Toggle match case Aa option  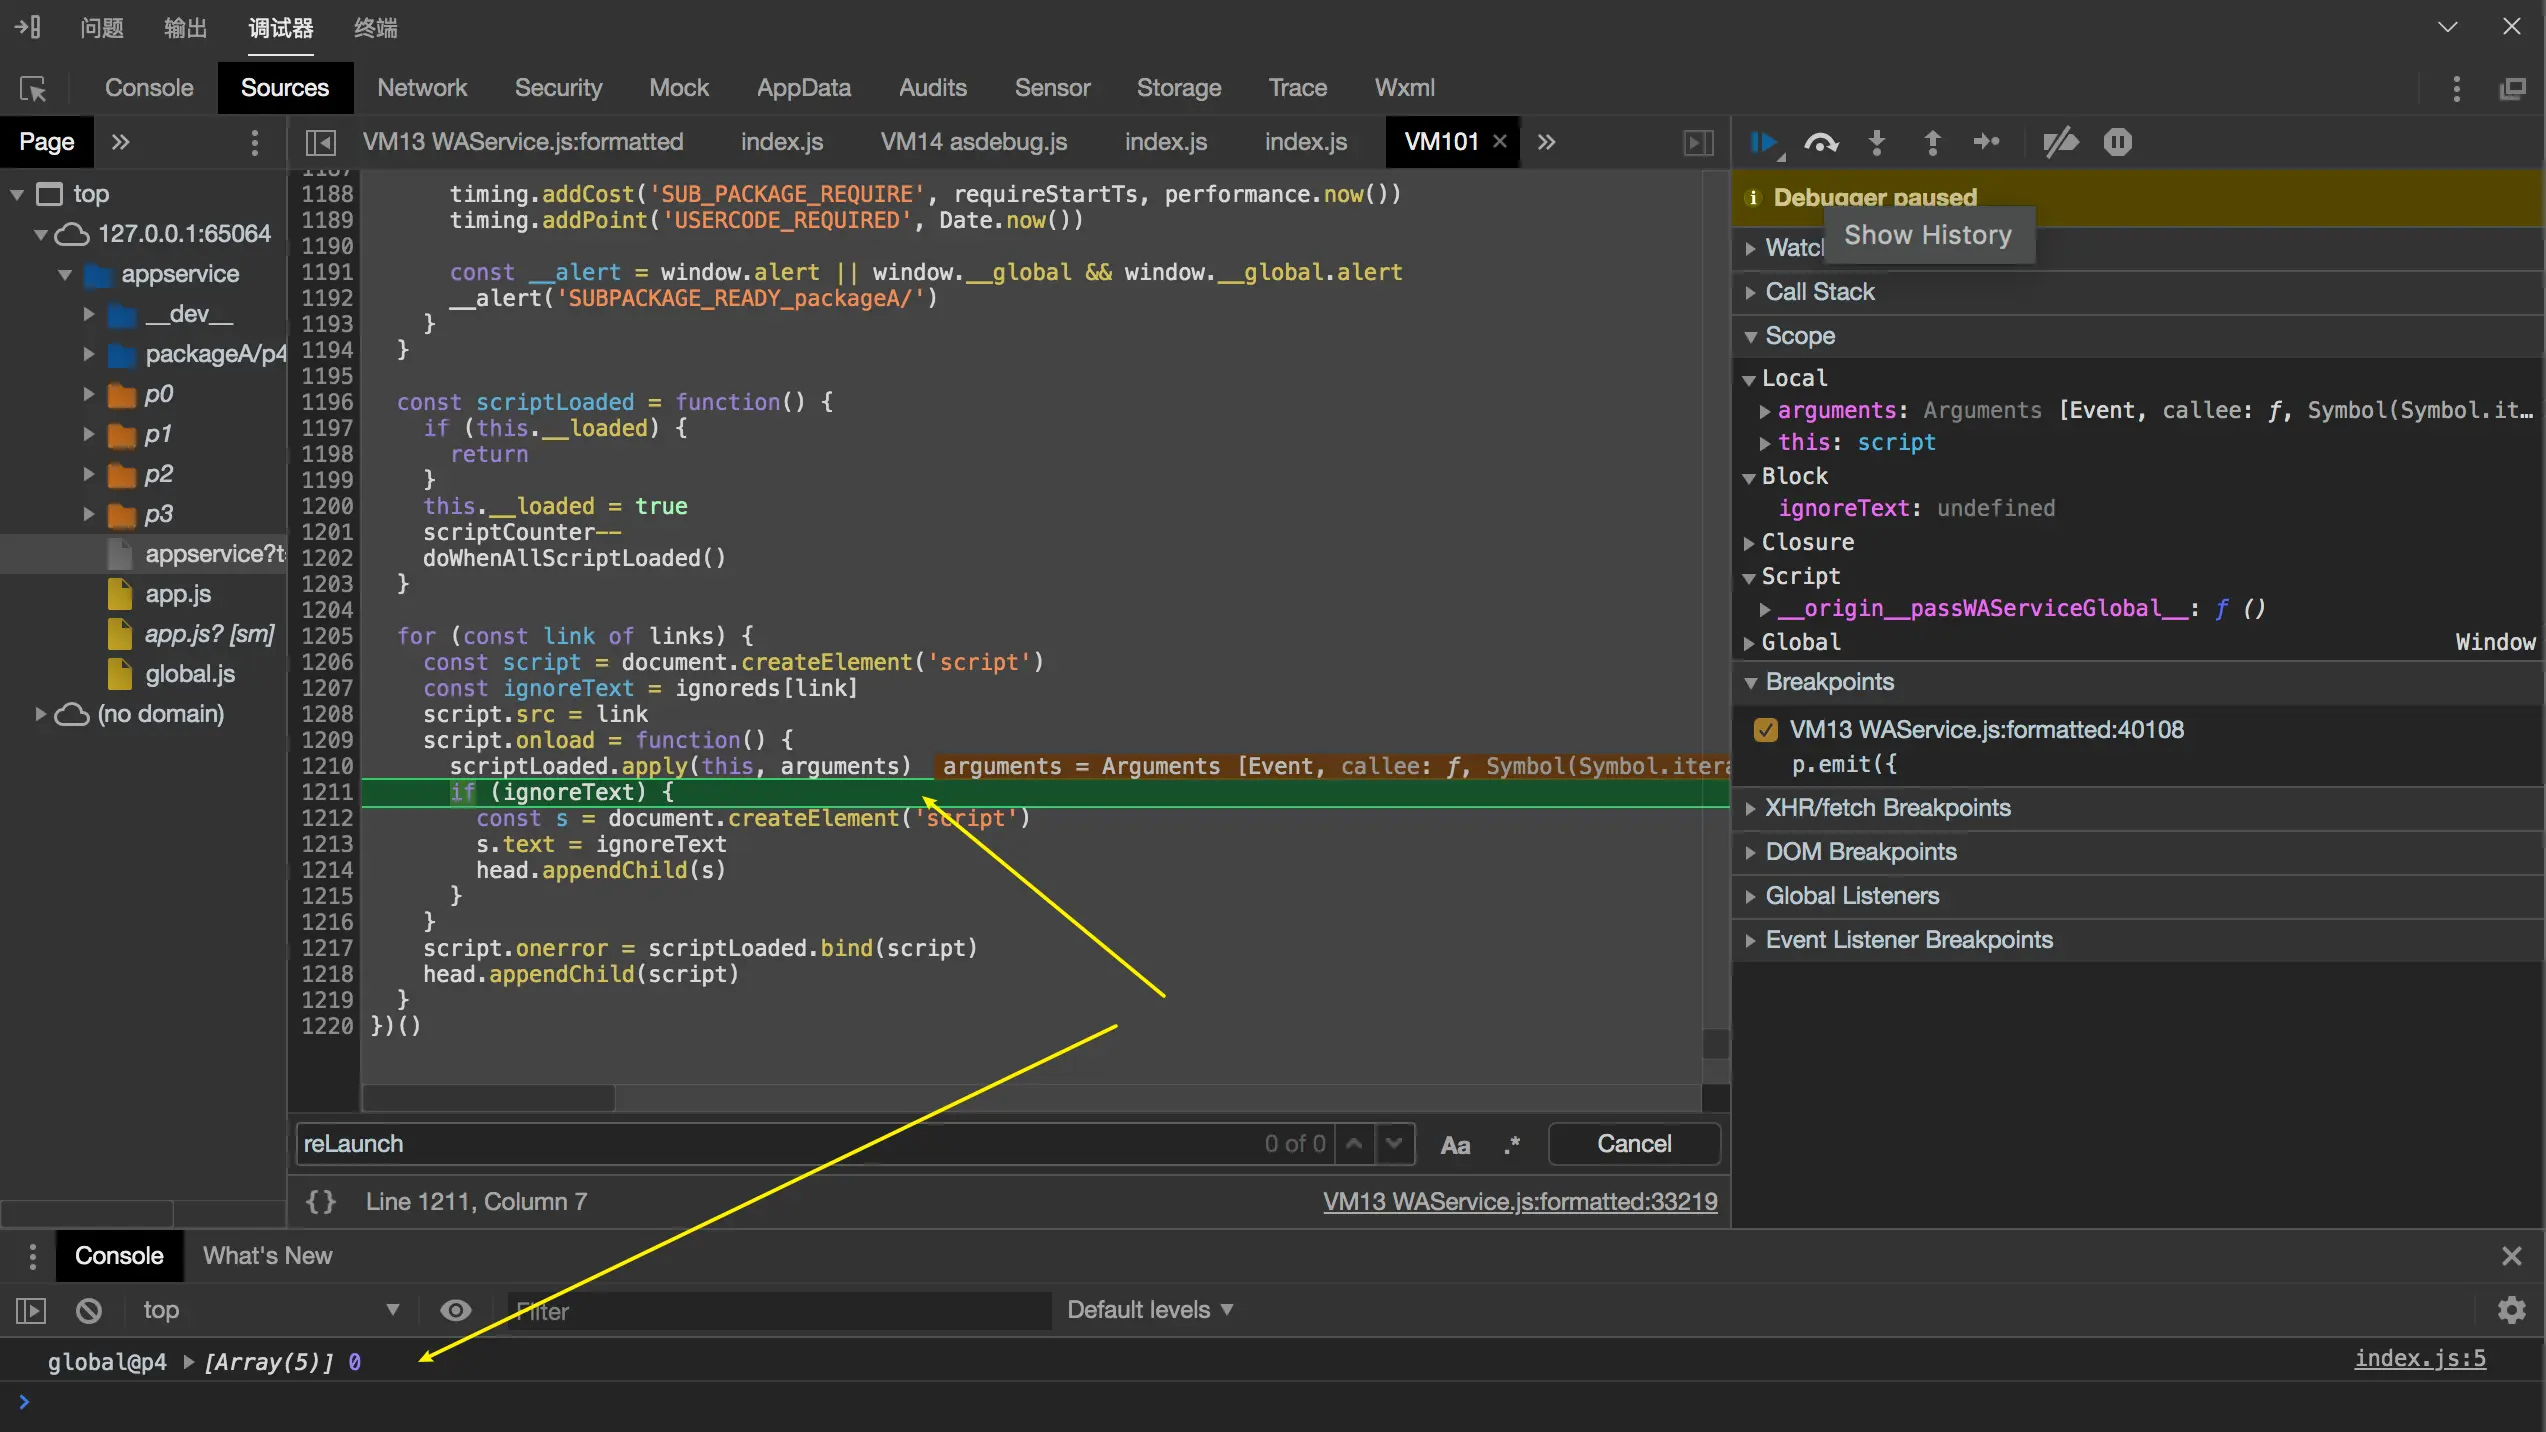pos(1455,1145)
